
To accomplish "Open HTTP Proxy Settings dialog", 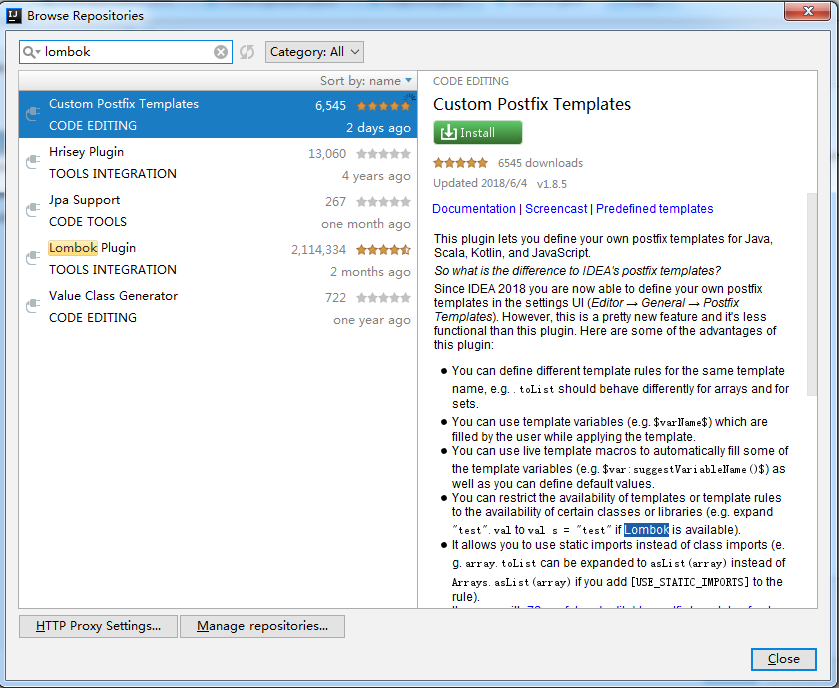I will (98, 626).
